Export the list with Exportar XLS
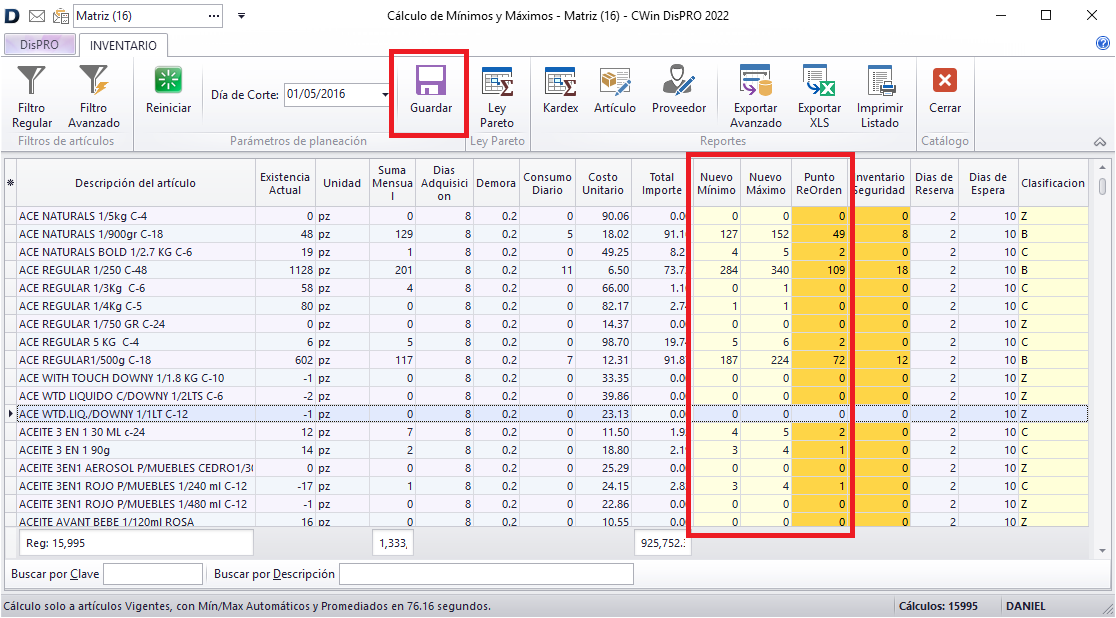The image size is (1116, 618). (x=819, y=96)
